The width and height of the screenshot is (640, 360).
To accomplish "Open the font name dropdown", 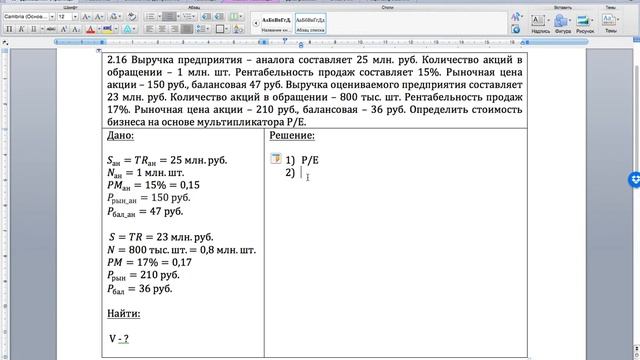I will pyautogui.click(x=52, y=17).
